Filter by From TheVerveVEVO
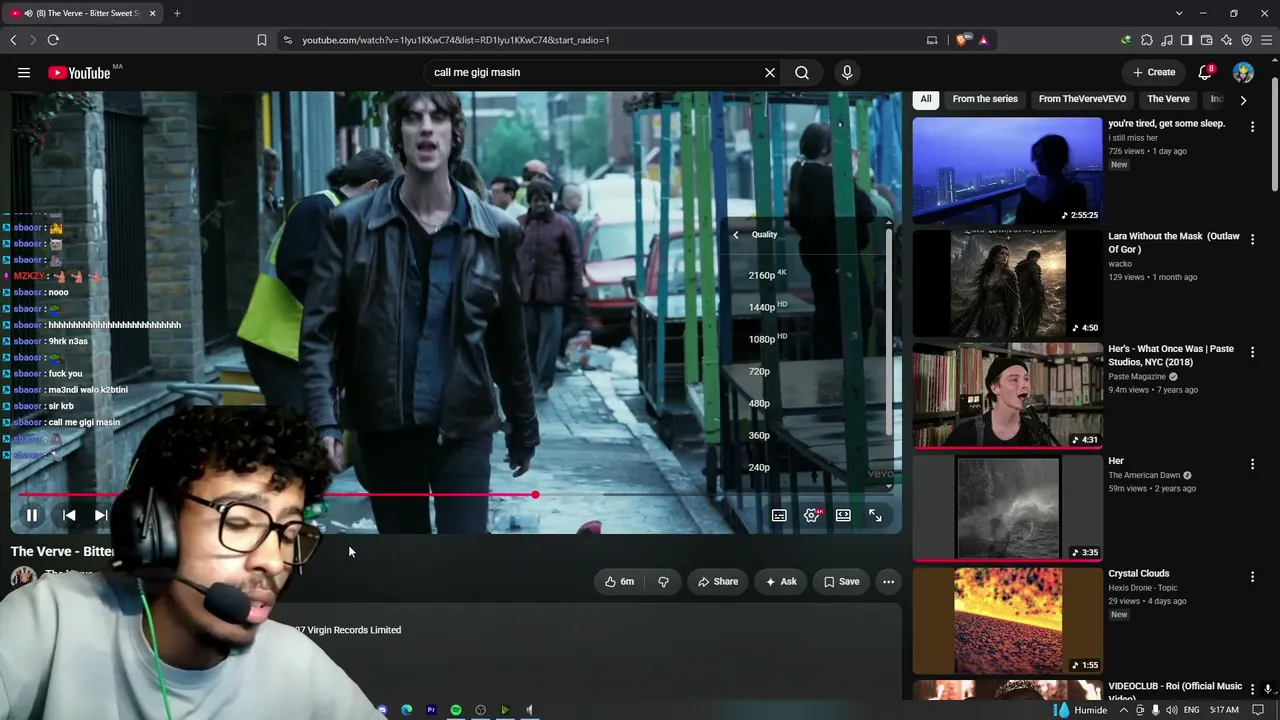 [1082, 99]
